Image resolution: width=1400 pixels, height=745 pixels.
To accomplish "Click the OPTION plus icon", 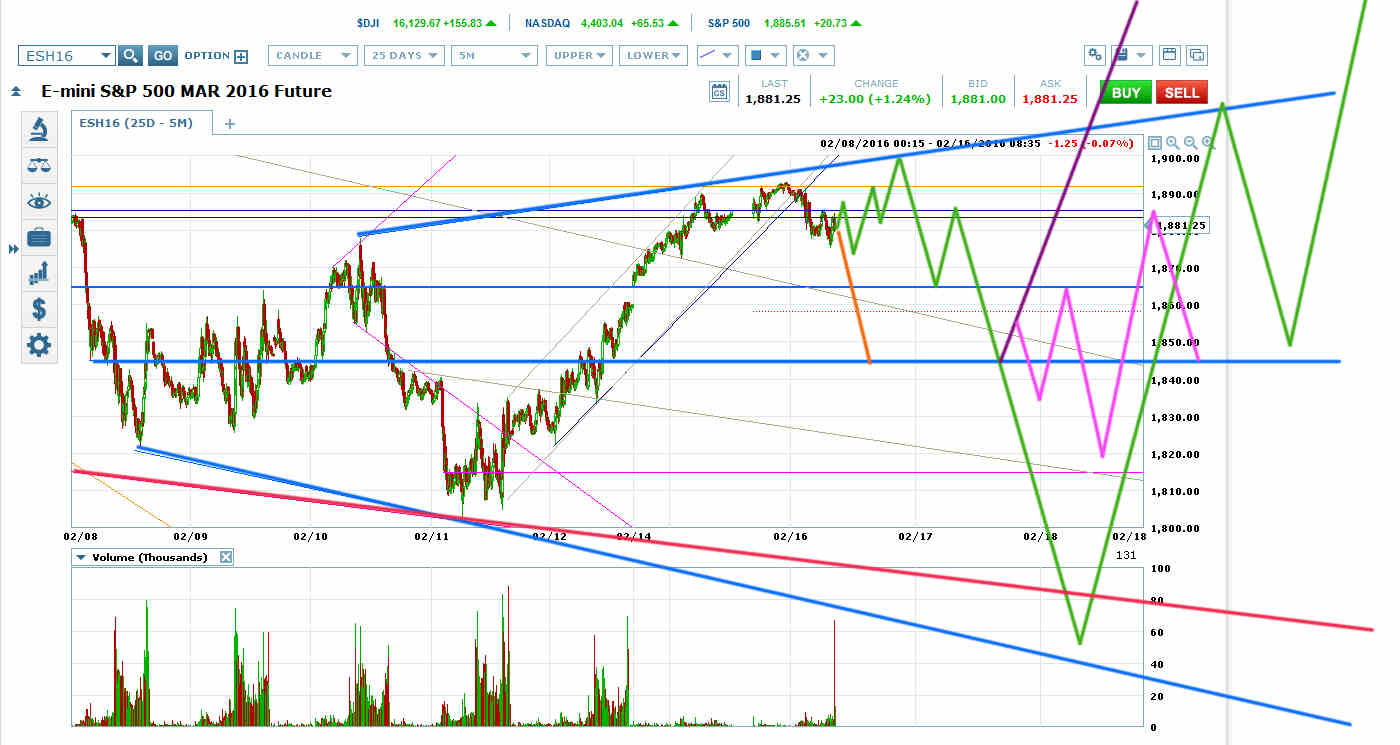I will (241, 56).
